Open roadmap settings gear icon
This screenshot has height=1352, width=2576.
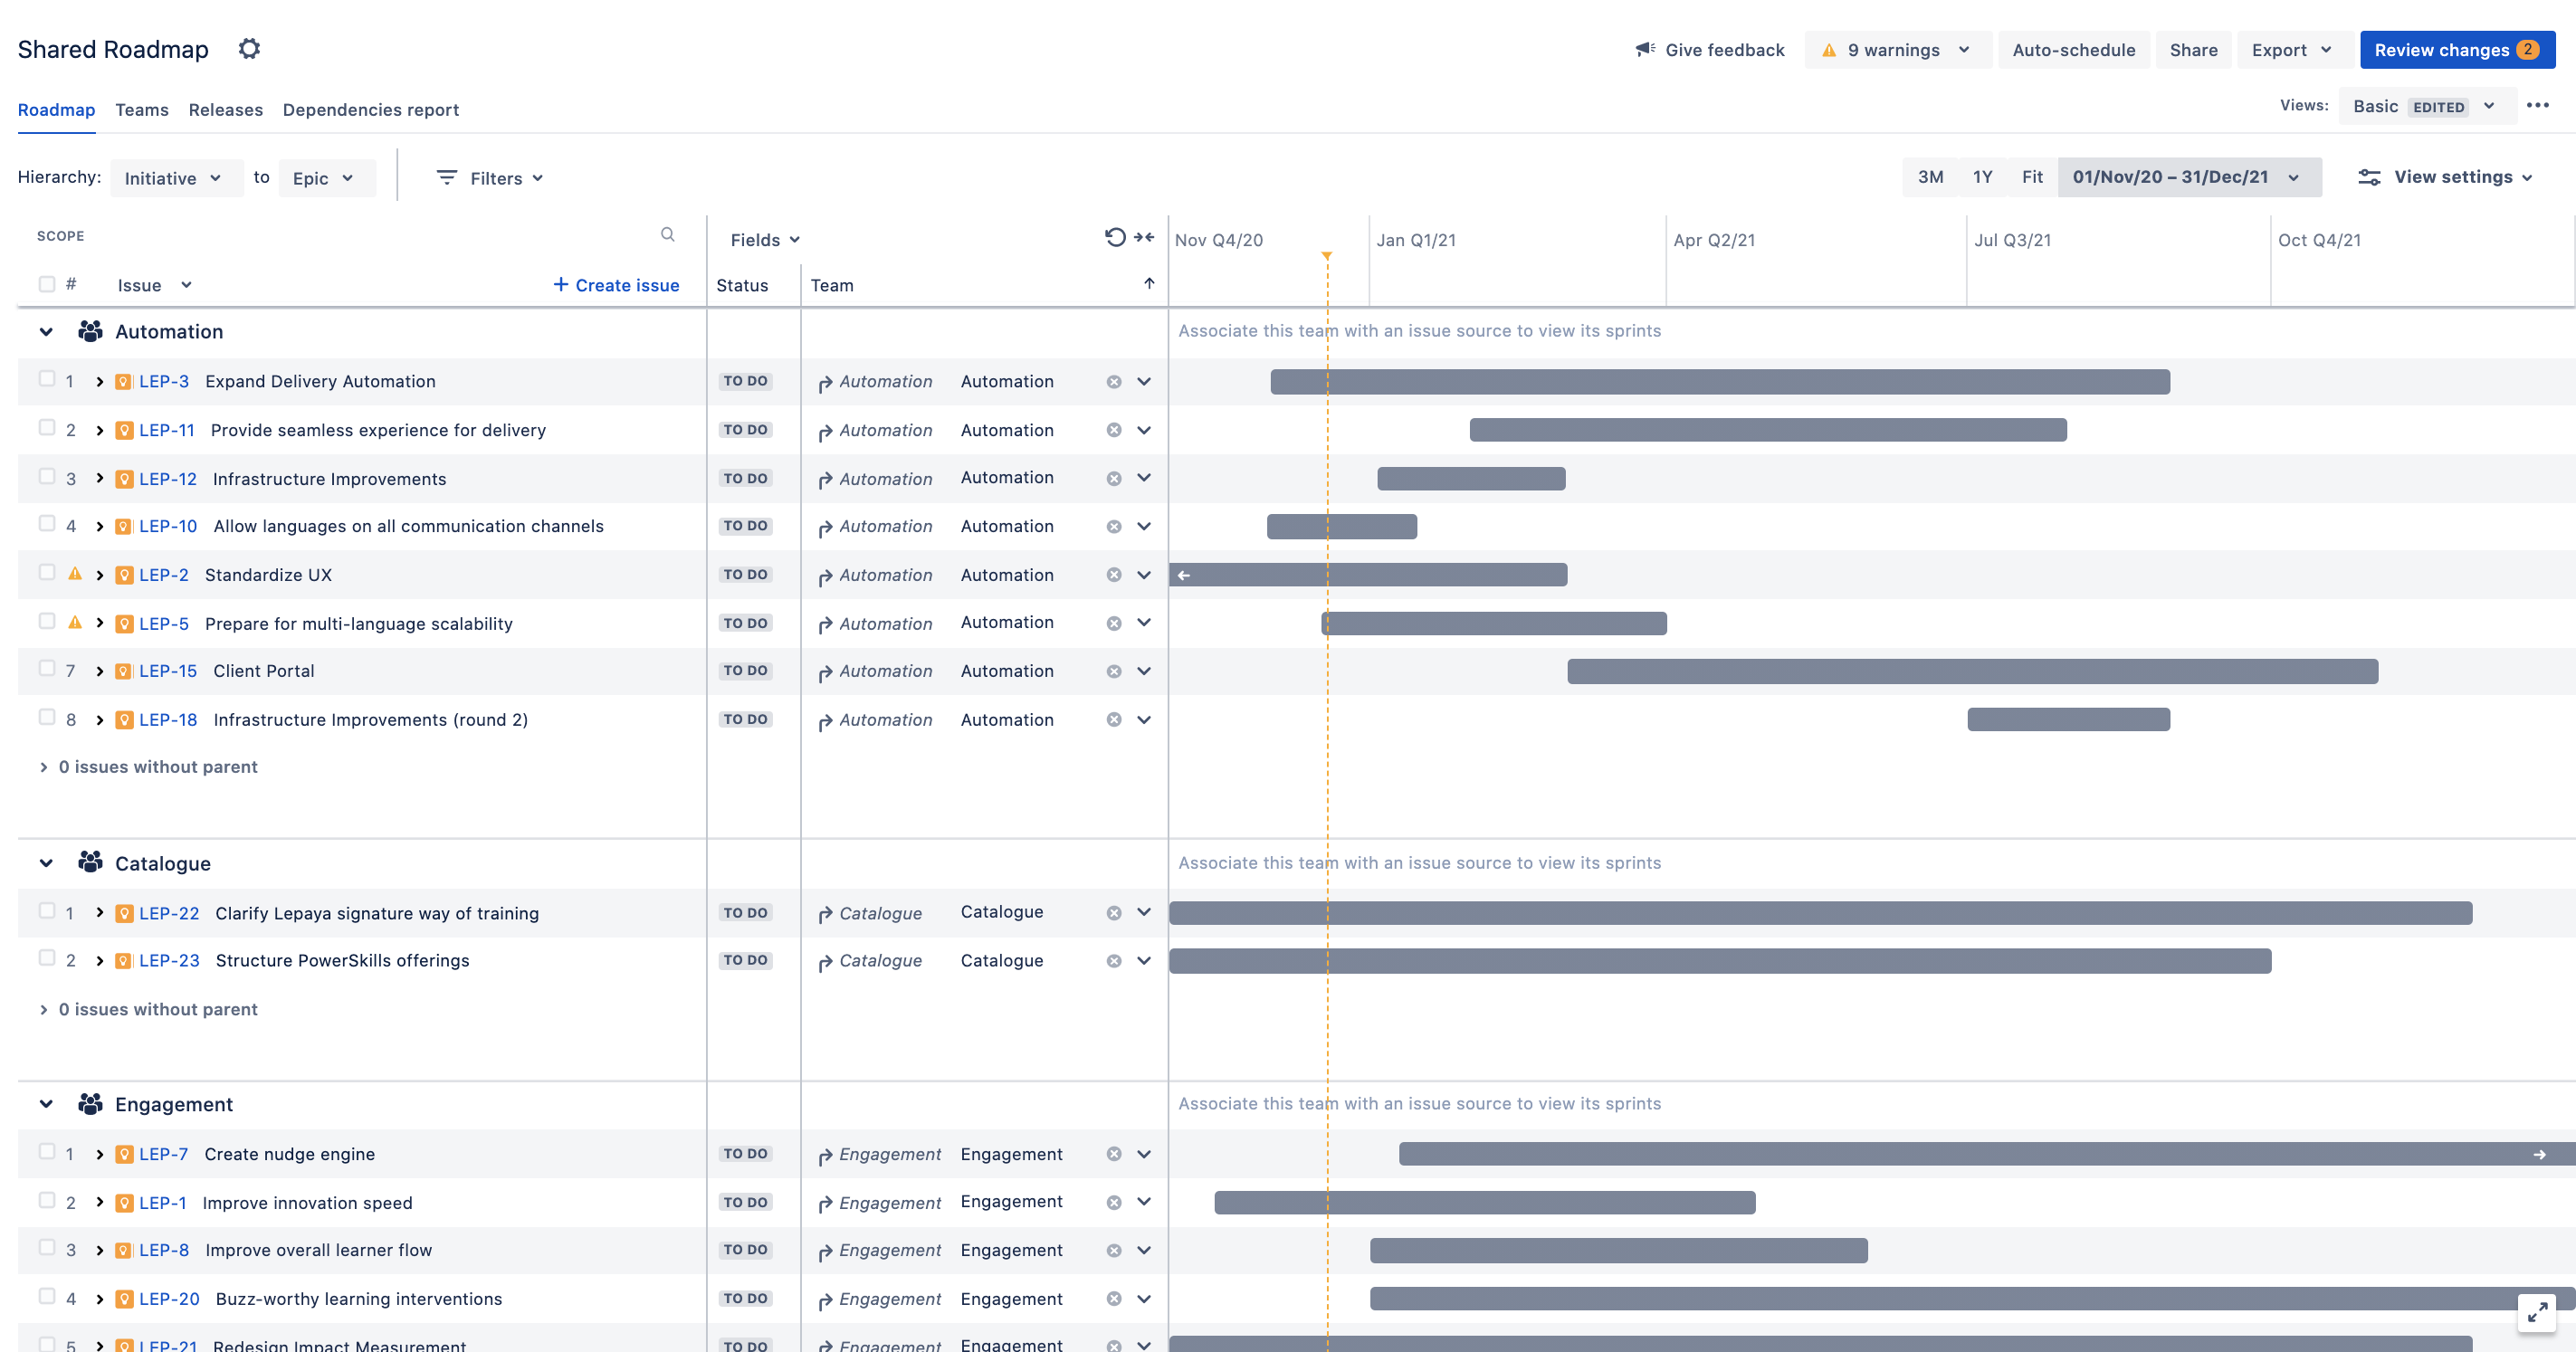[249, 49]
